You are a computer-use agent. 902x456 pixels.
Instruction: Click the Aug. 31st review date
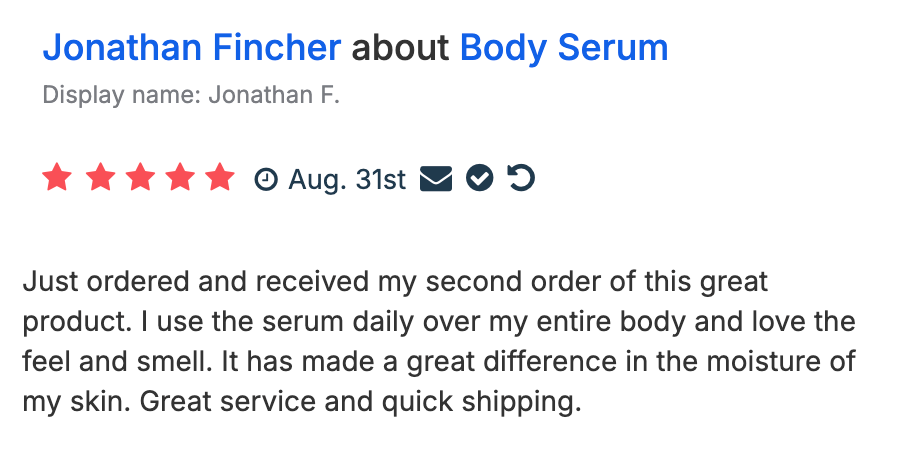click(x=347, y=180)
